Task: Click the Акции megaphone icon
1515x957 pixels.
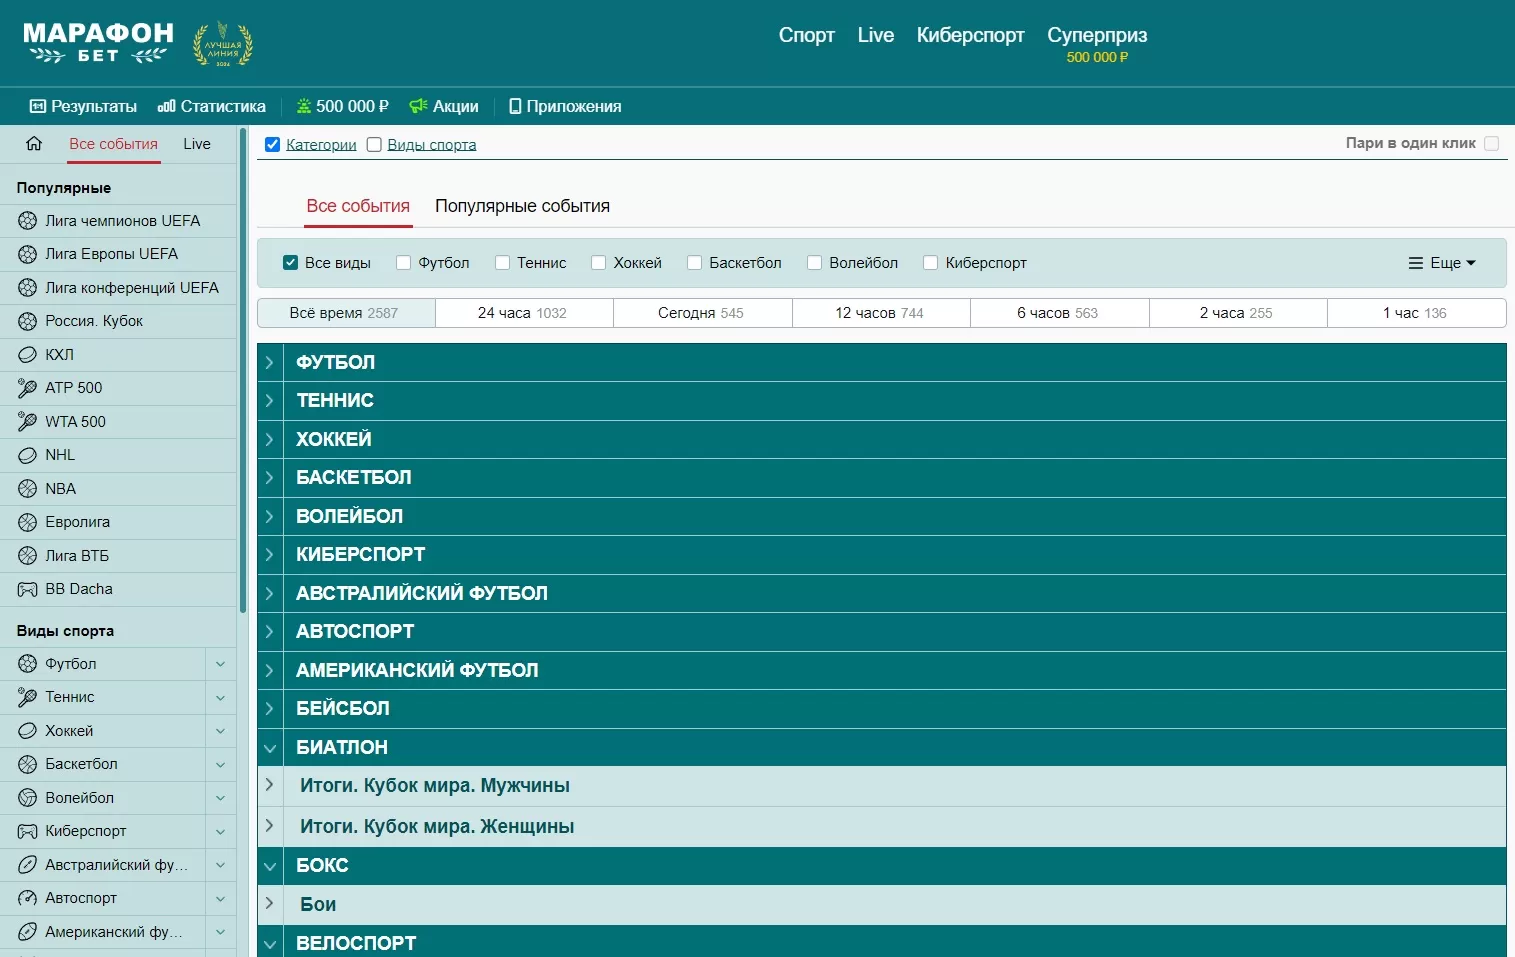Action: [x=418, y=106]
